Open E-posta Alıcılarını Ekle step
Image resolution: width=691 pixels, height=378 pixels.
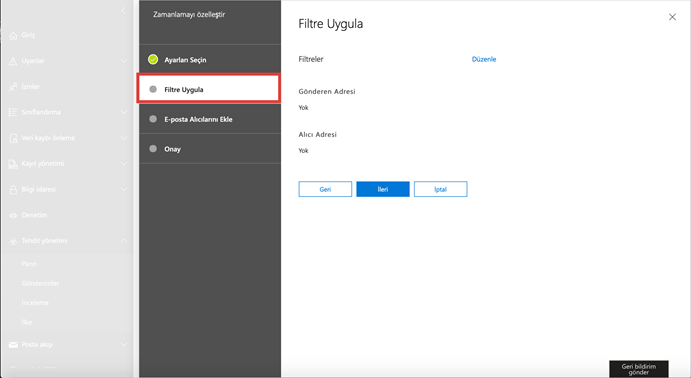210,119
